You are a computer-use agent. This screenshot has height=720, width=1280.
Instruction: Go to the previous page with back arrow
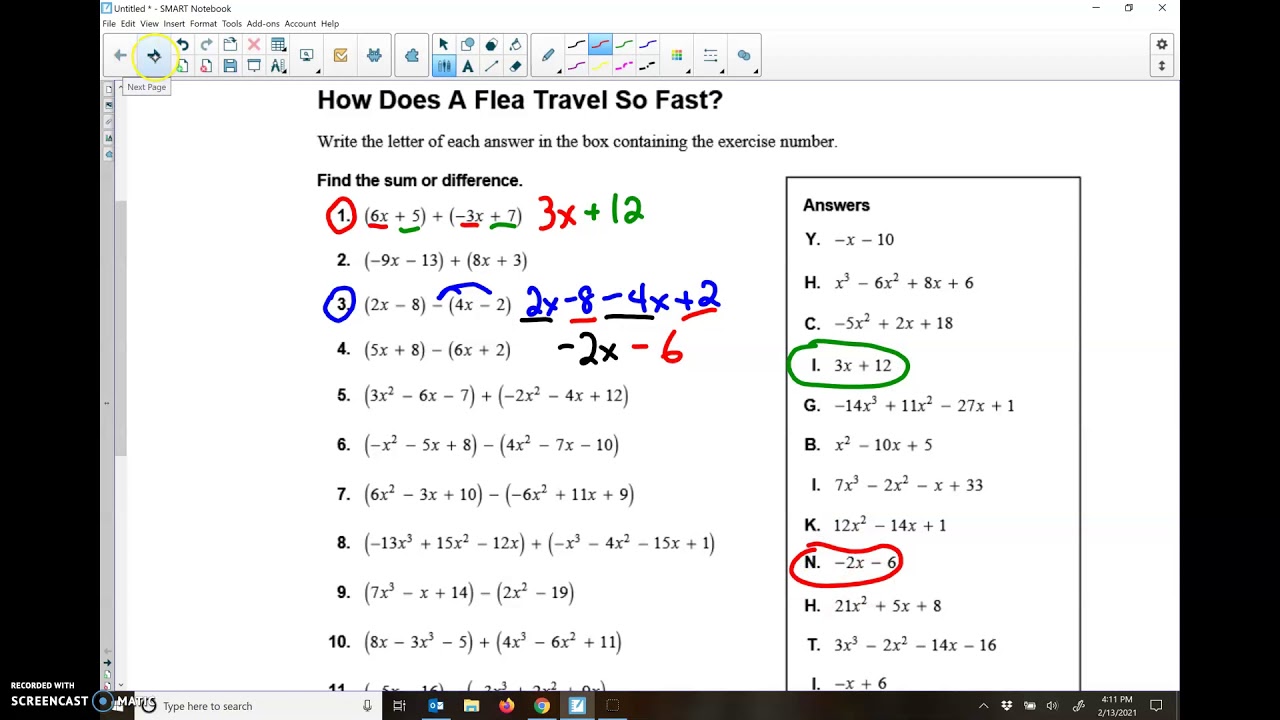(120, 56)
